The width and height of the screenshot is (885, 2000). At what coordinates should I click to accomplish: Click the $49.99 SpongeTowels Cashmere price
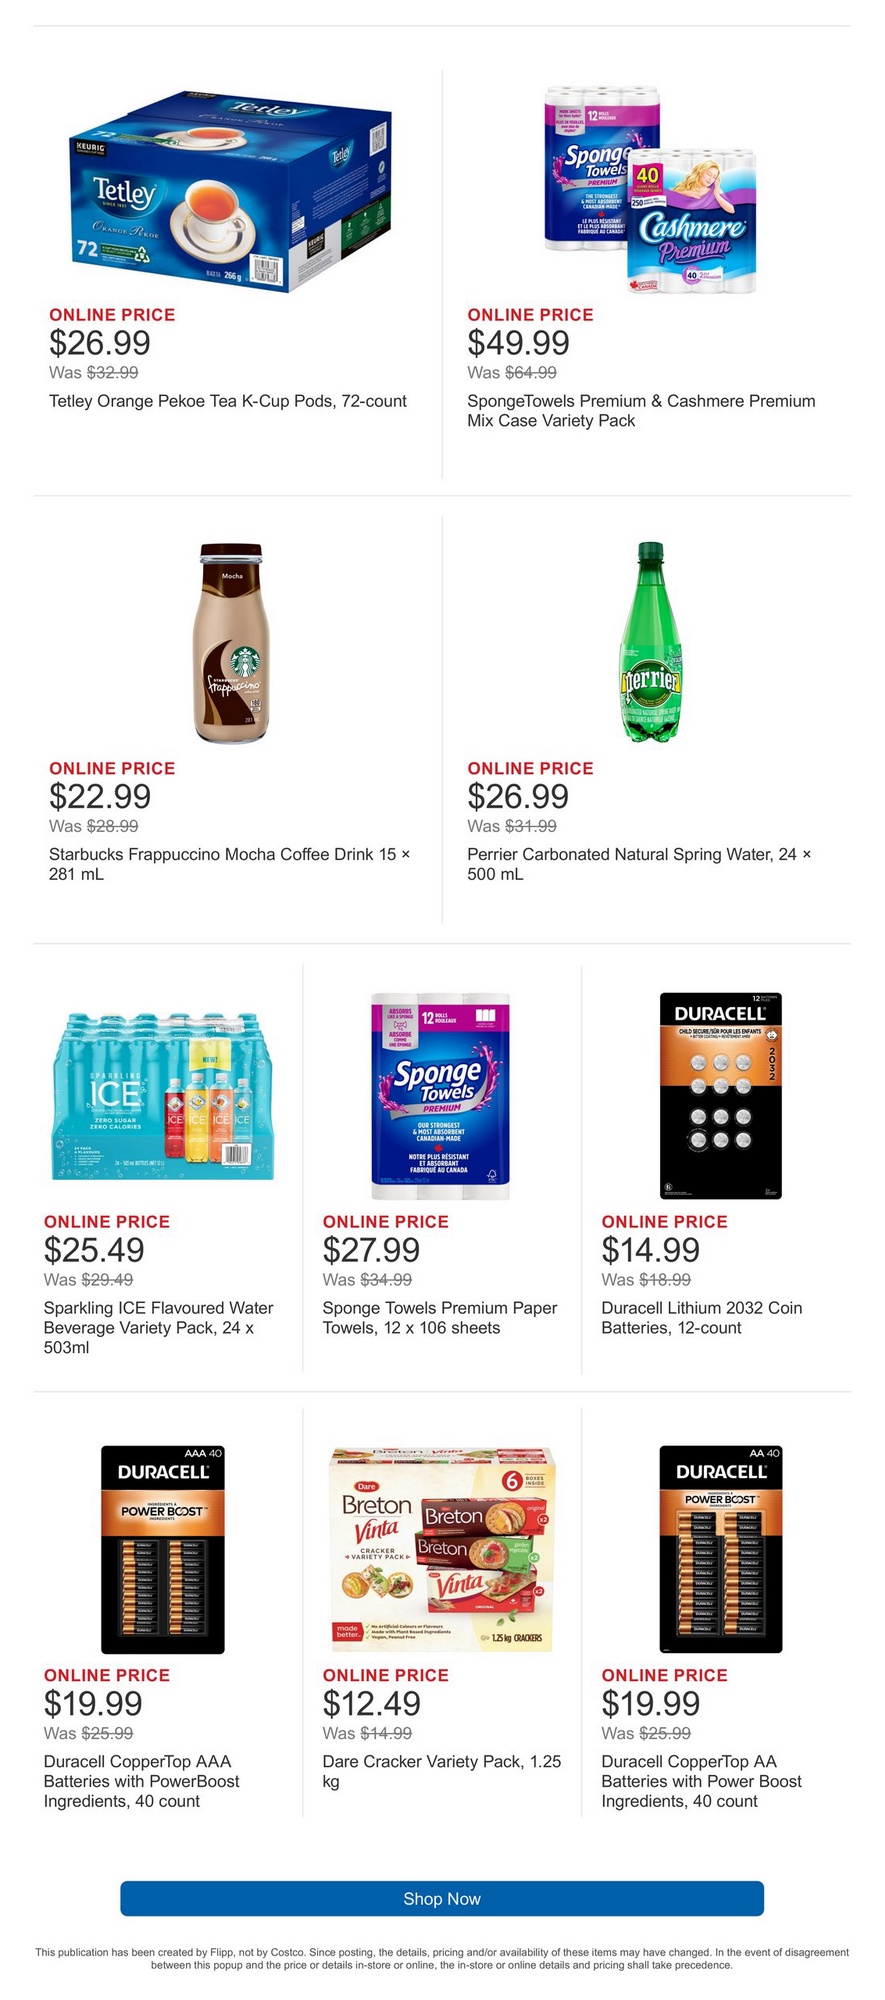[518, 343]
